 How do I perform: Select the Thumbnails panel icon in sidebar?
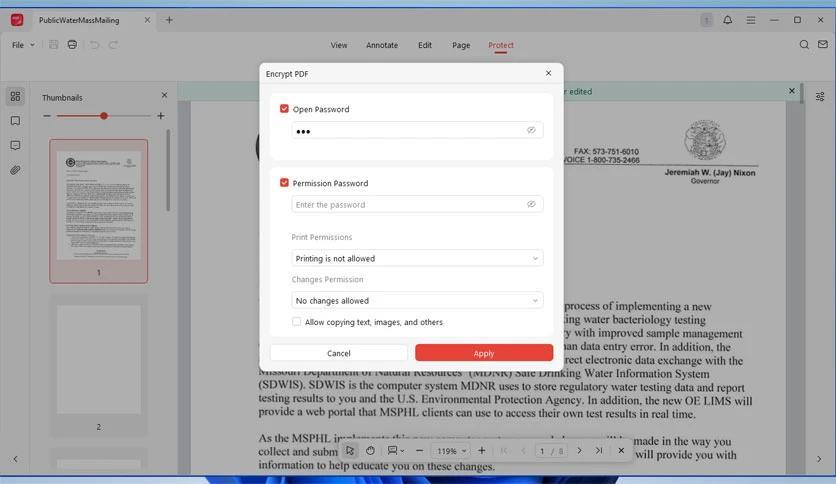[x=15, y=96]
